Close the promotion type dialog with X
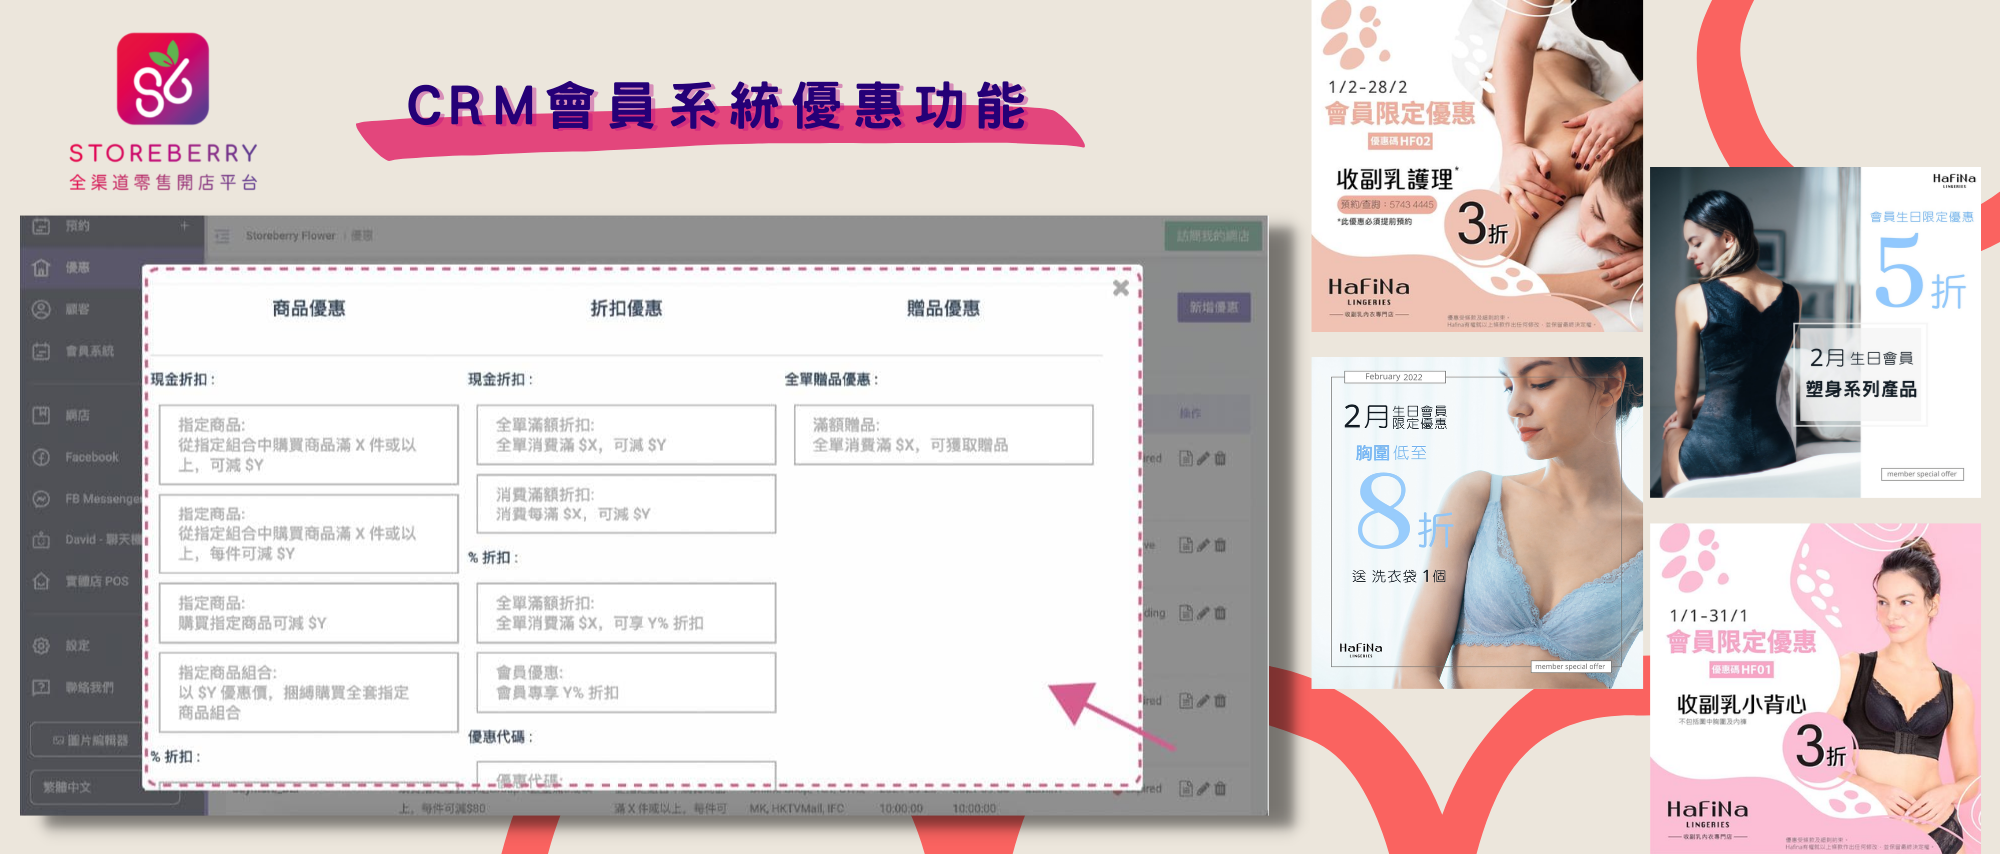Image resolution: width=2000 pixels, height=854 pixels. (x=1121, y=288)
